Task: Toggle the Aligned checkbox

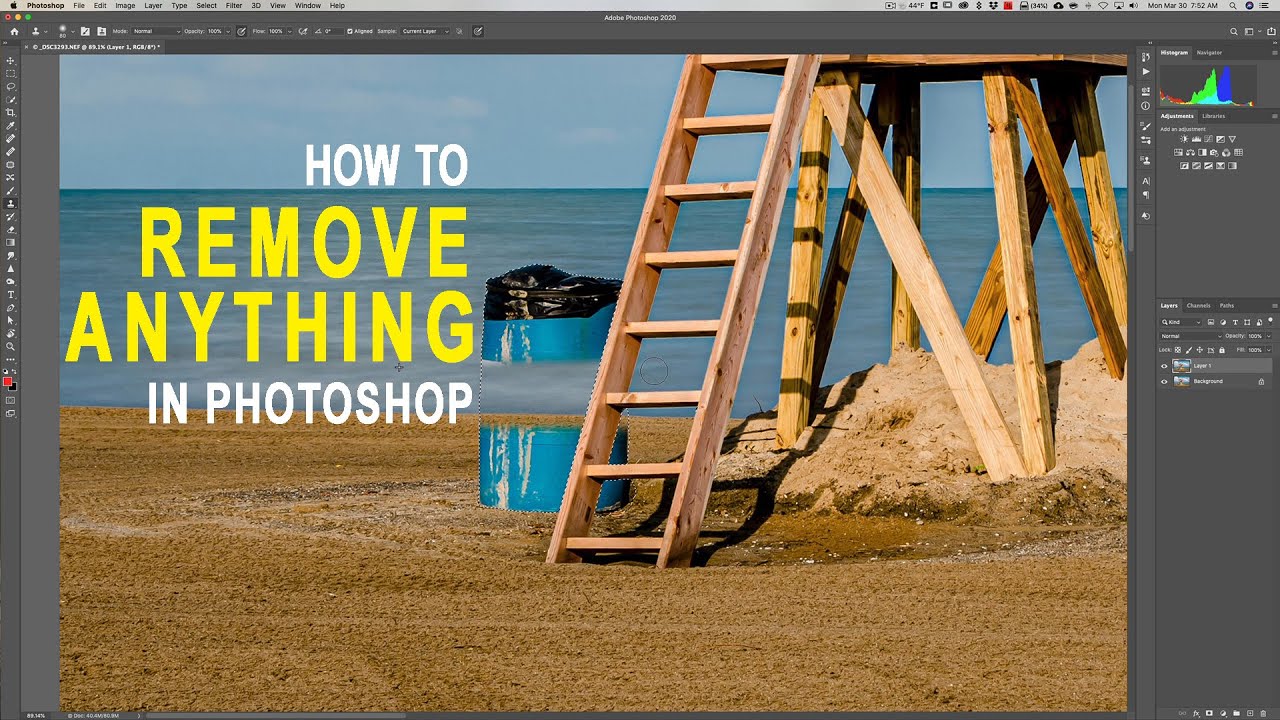Action: pos(350,31)
